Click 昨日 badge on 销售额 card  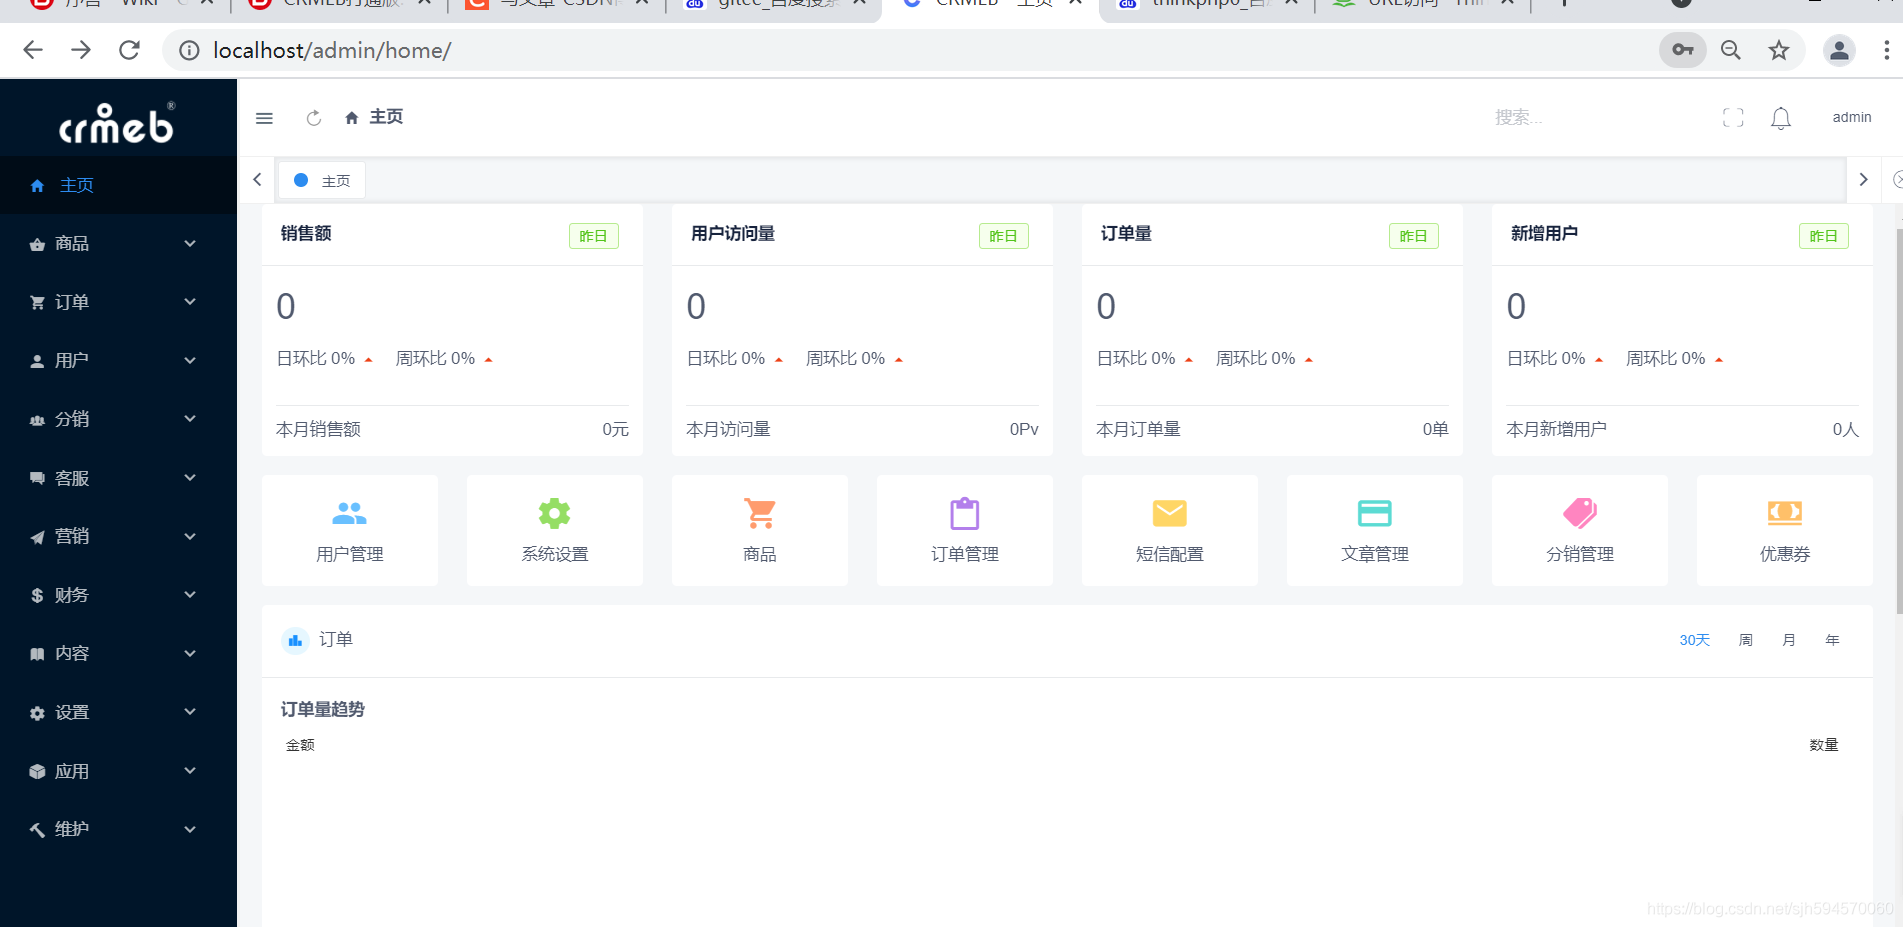[x=594, y=236]
